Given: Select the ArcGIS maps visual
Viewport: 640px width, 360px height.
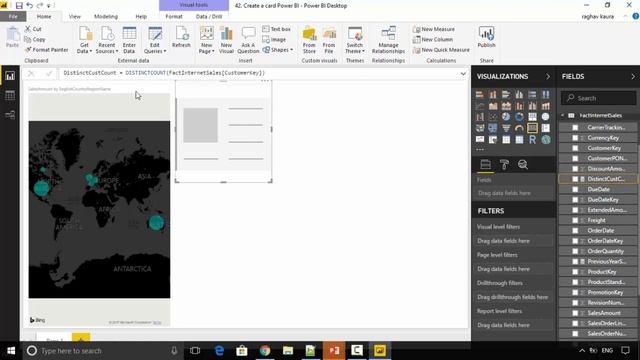Looking at the screenshot, I should click(545, 140).
